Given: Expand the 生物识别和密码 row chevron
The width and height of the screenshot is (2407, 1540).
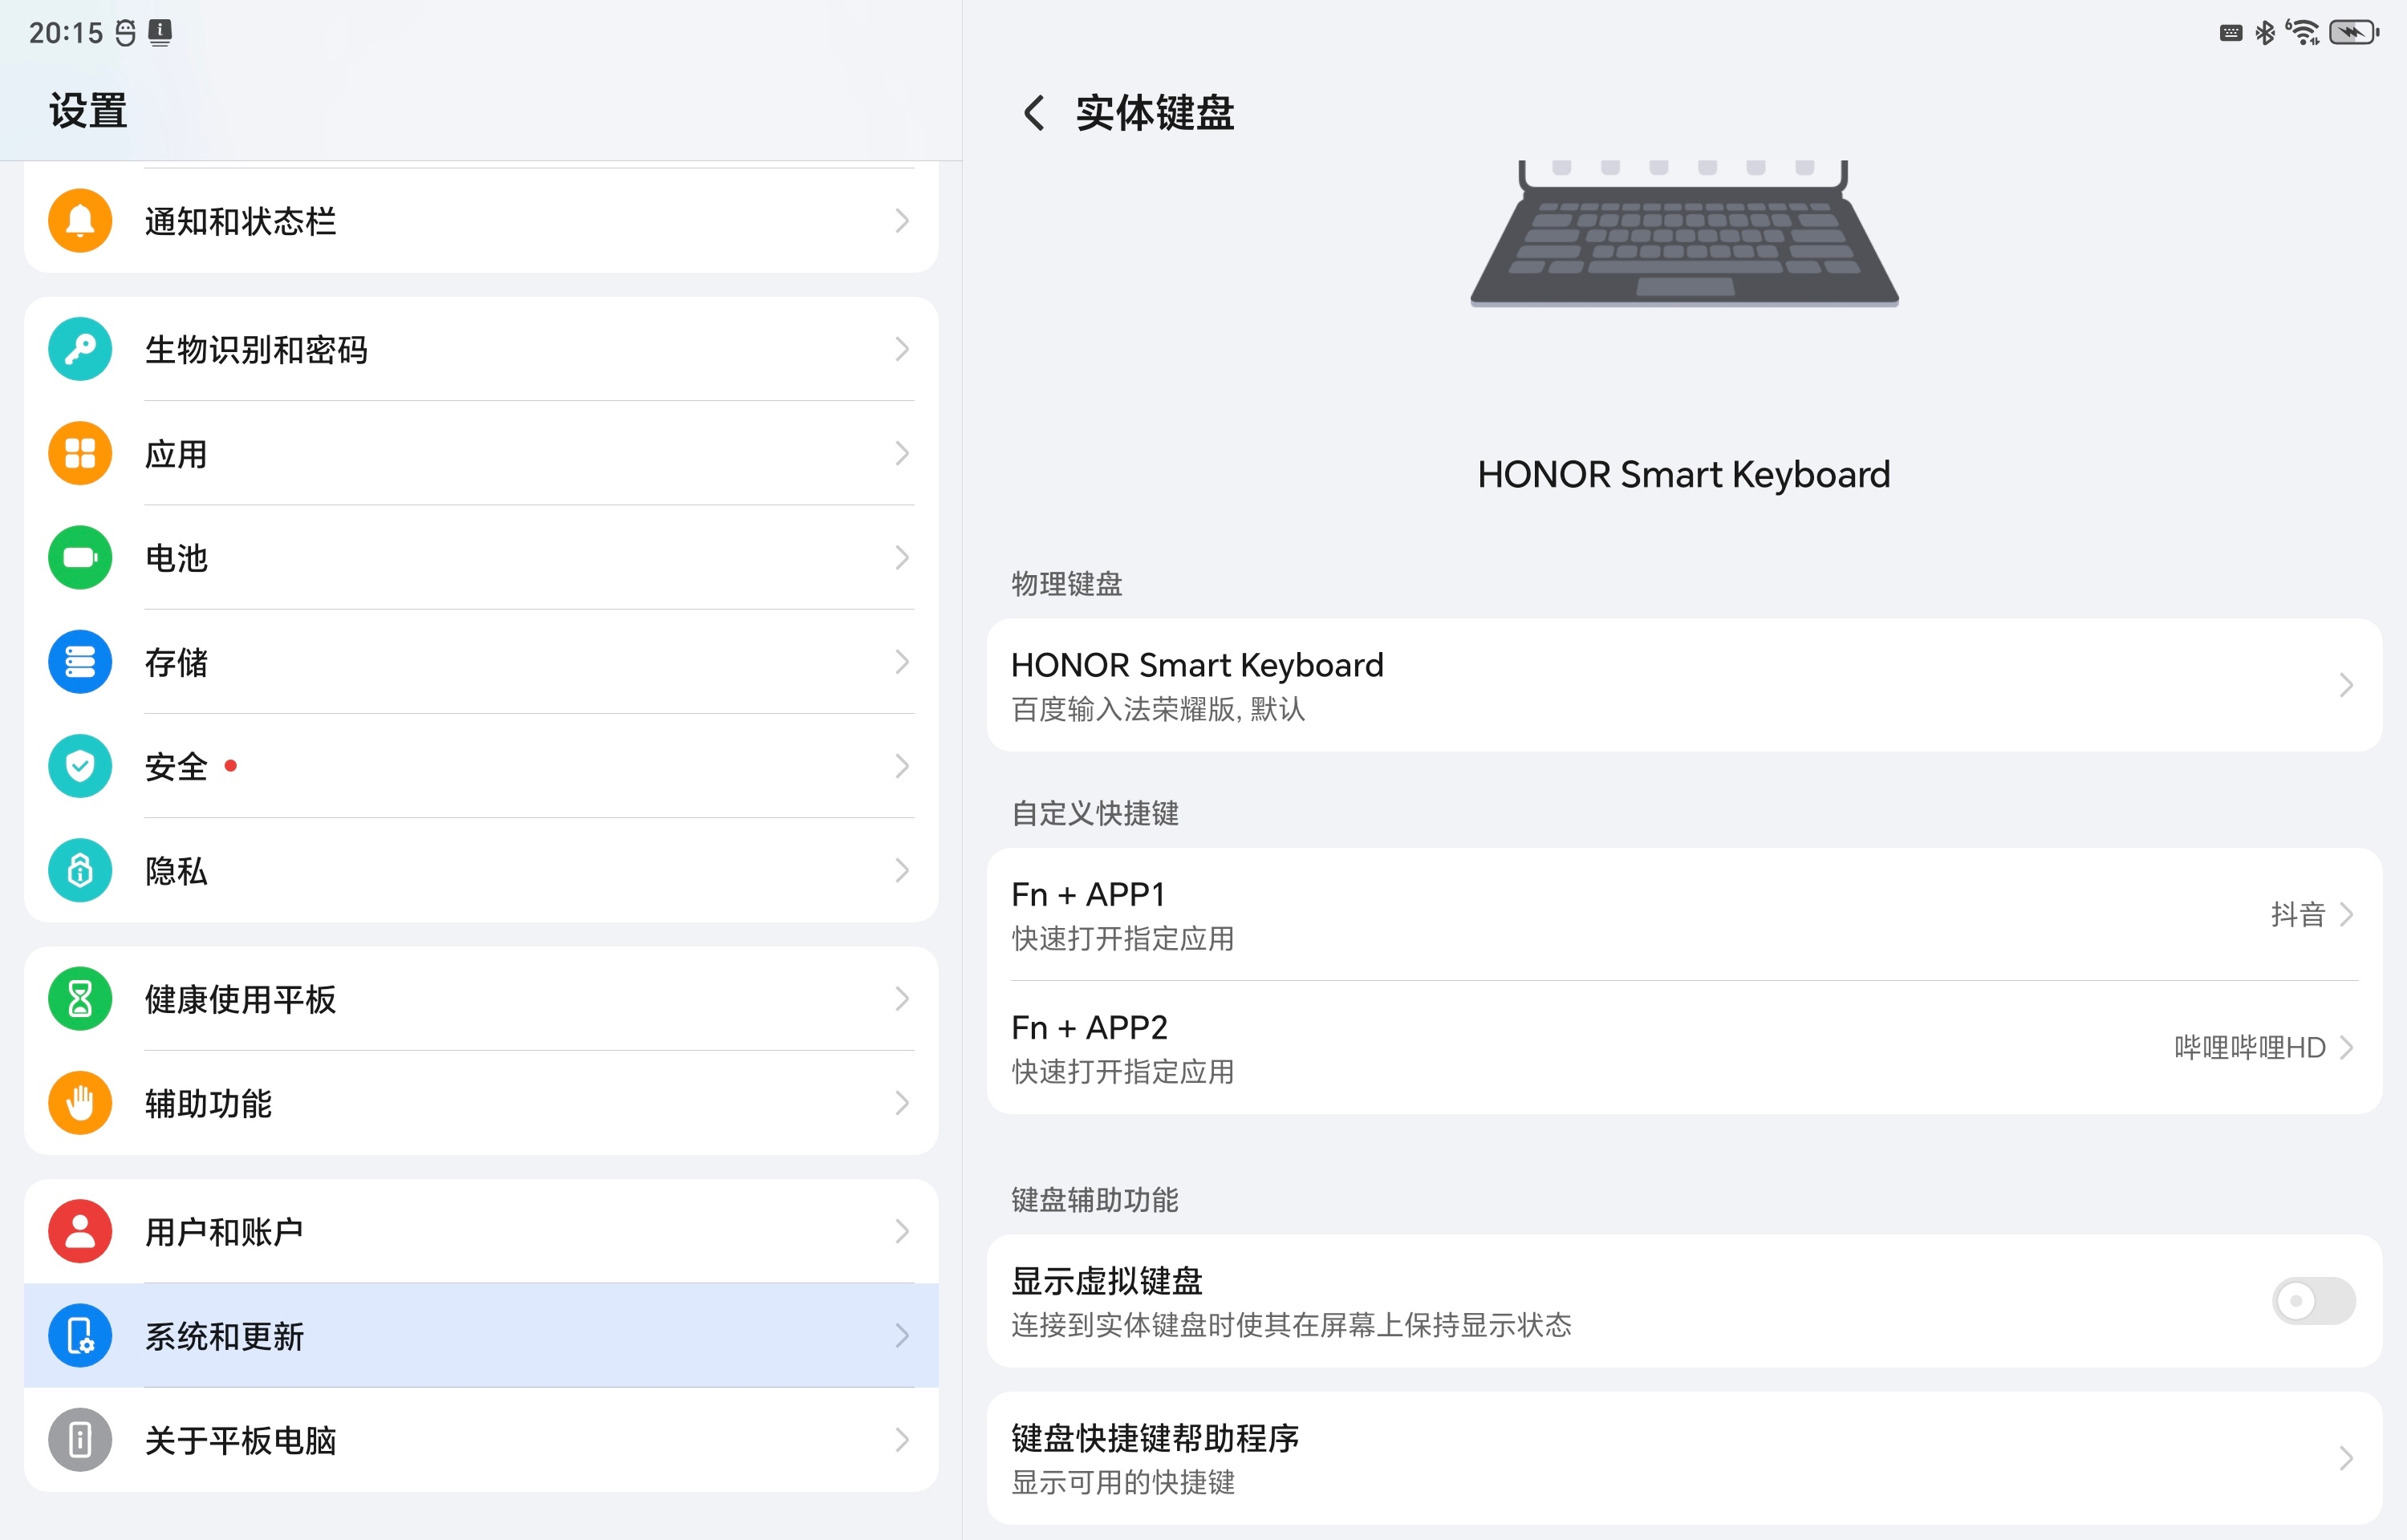Looking at the screenshot, I should [902, 349].
